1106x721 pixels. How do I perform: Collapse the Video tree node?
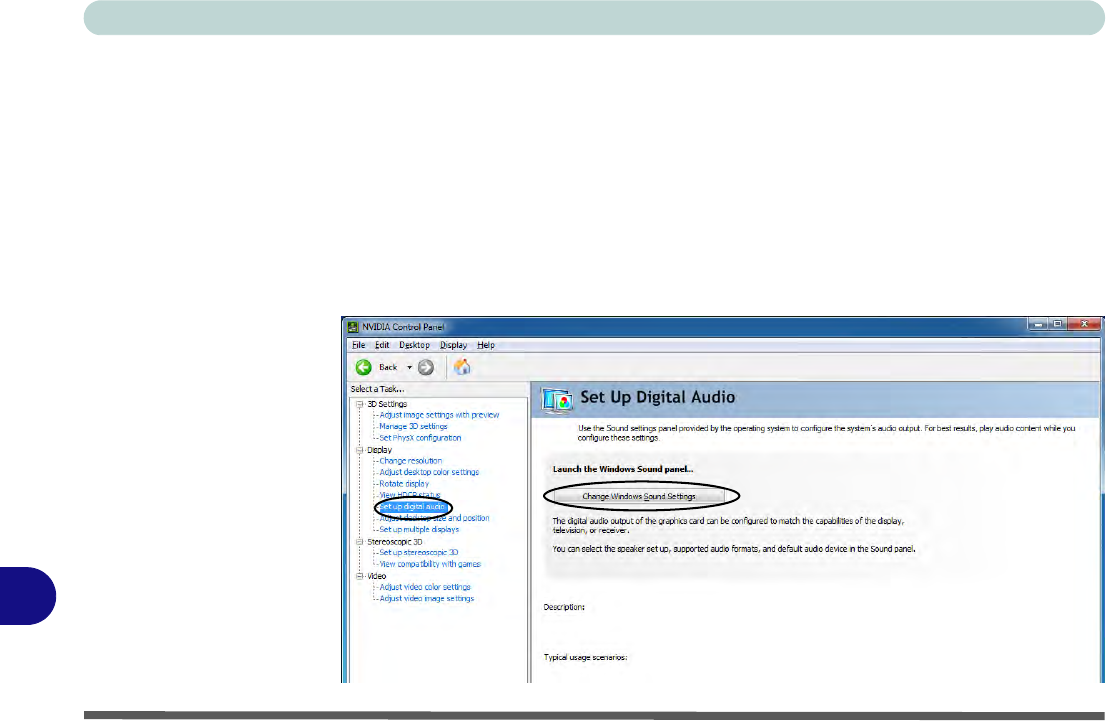360,576
